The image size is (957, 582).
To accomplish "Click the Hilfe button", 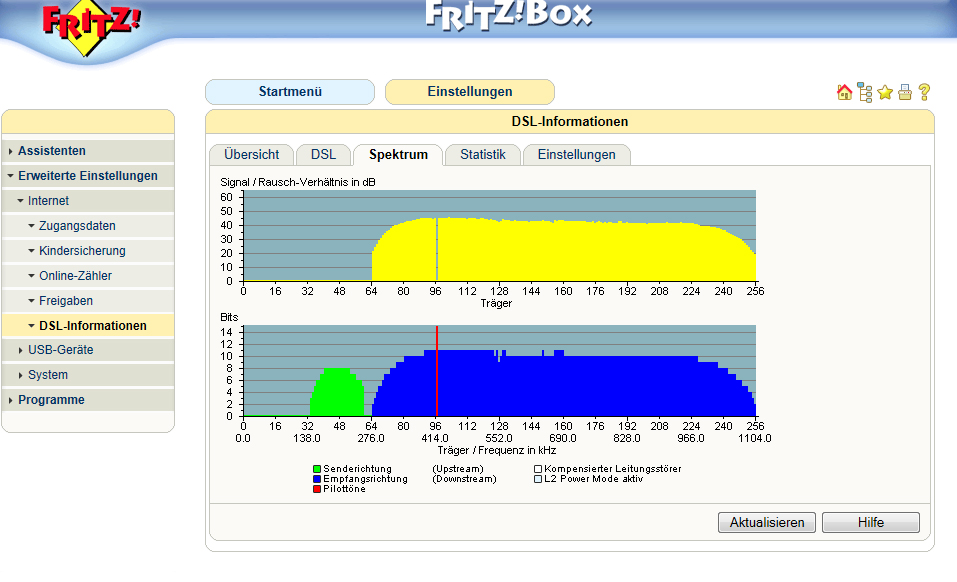I will click(x=870, y=523).
